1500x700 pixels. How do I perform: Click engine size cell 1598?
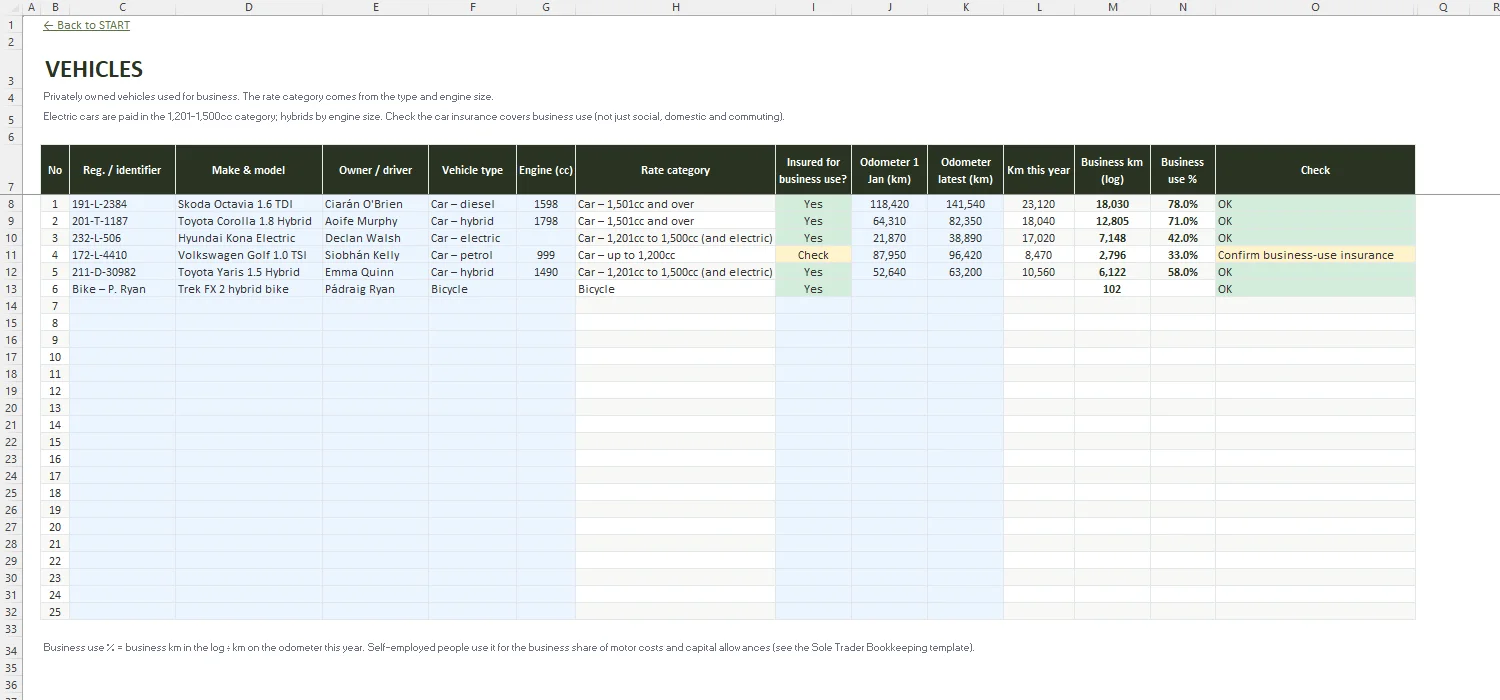pyautogui.click(x=546, y=204)
